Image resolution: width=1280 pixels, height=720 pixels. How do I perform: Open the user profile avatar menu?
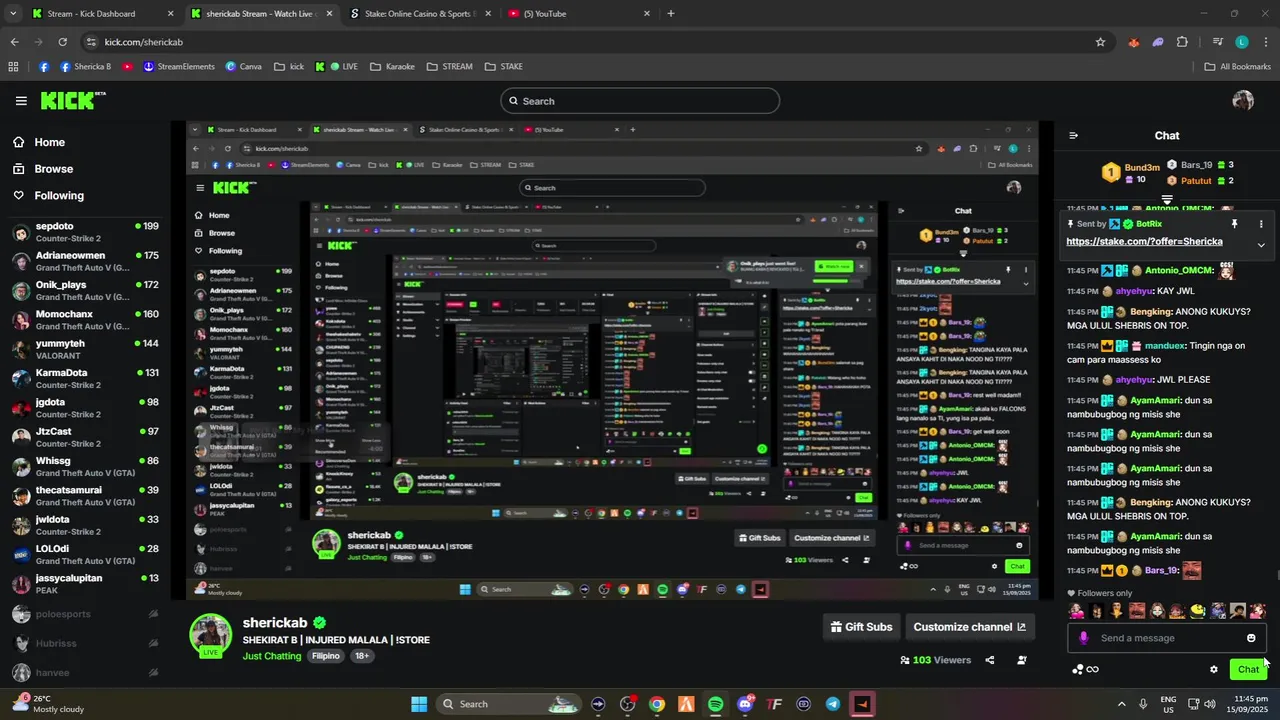click(x=1243, y=101)
